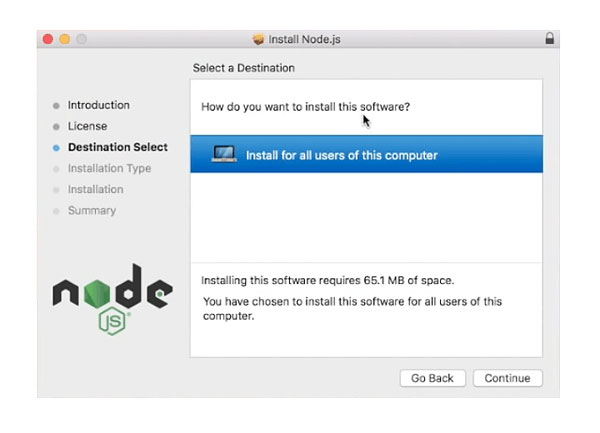Click the Install Node.js window title

[305, 40]
